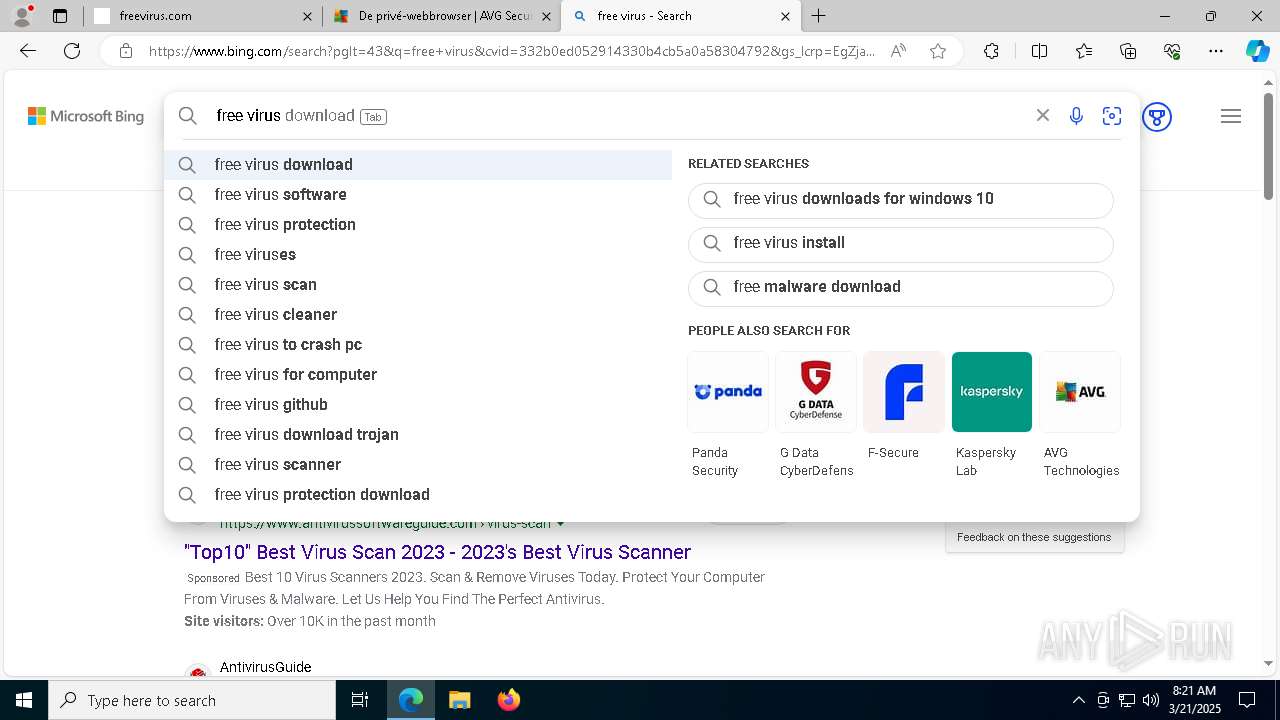Choose suggestion 'free virus software'
Screen dimensions: 1280x720
click(x=419, y=195)
